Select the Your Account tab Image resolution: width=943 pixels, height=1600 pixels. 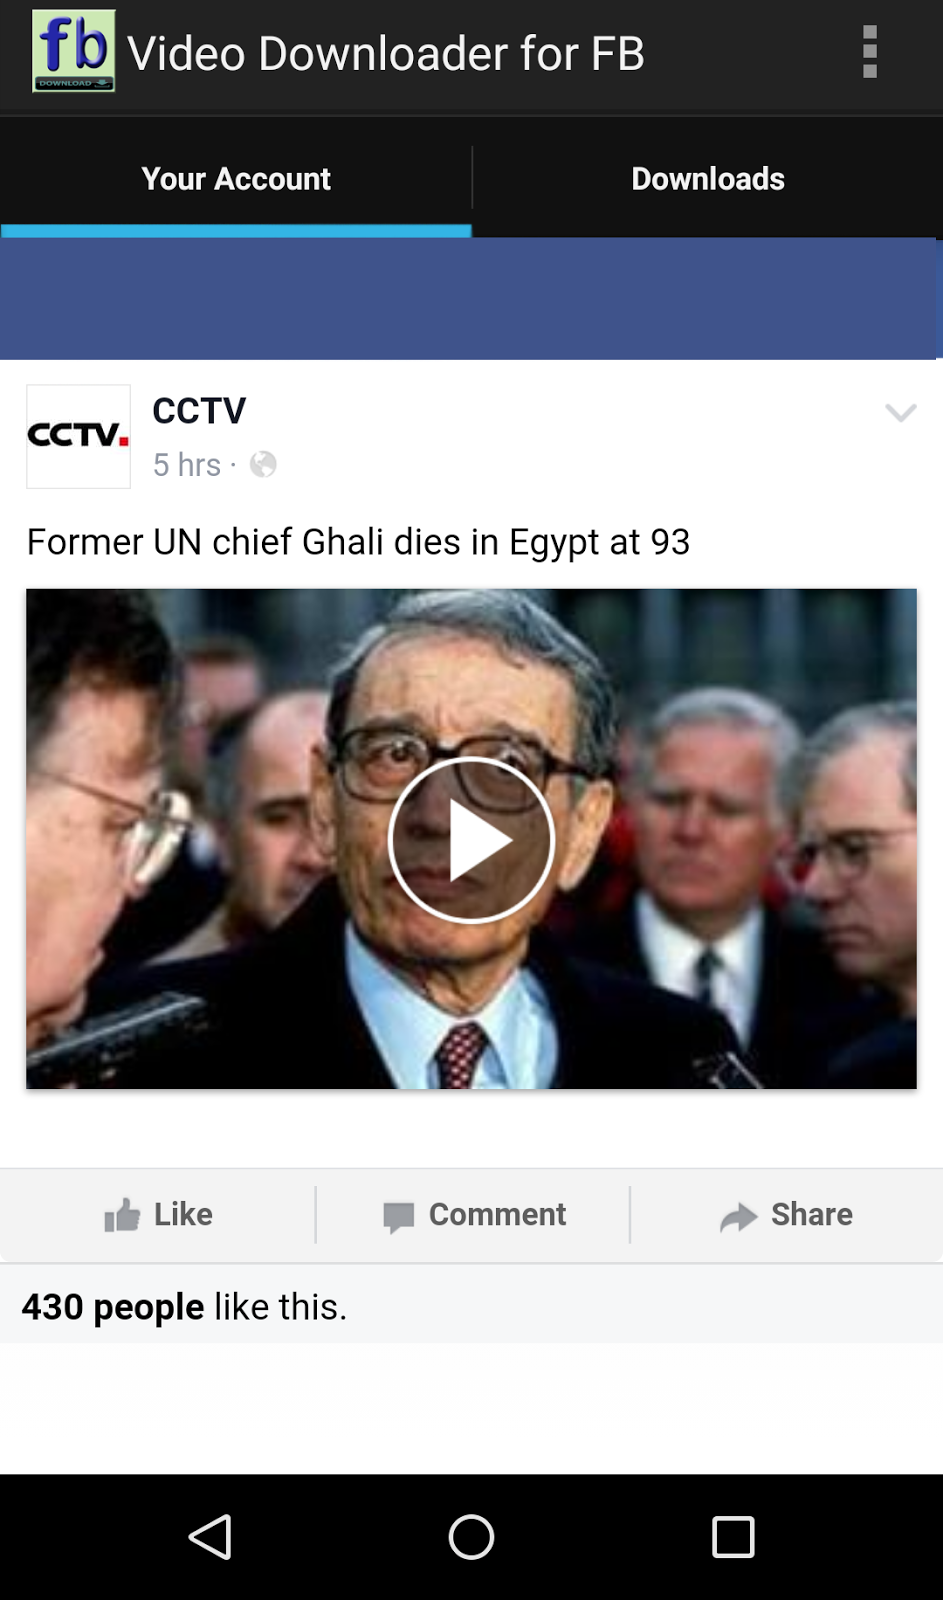[x=236, y=178]
